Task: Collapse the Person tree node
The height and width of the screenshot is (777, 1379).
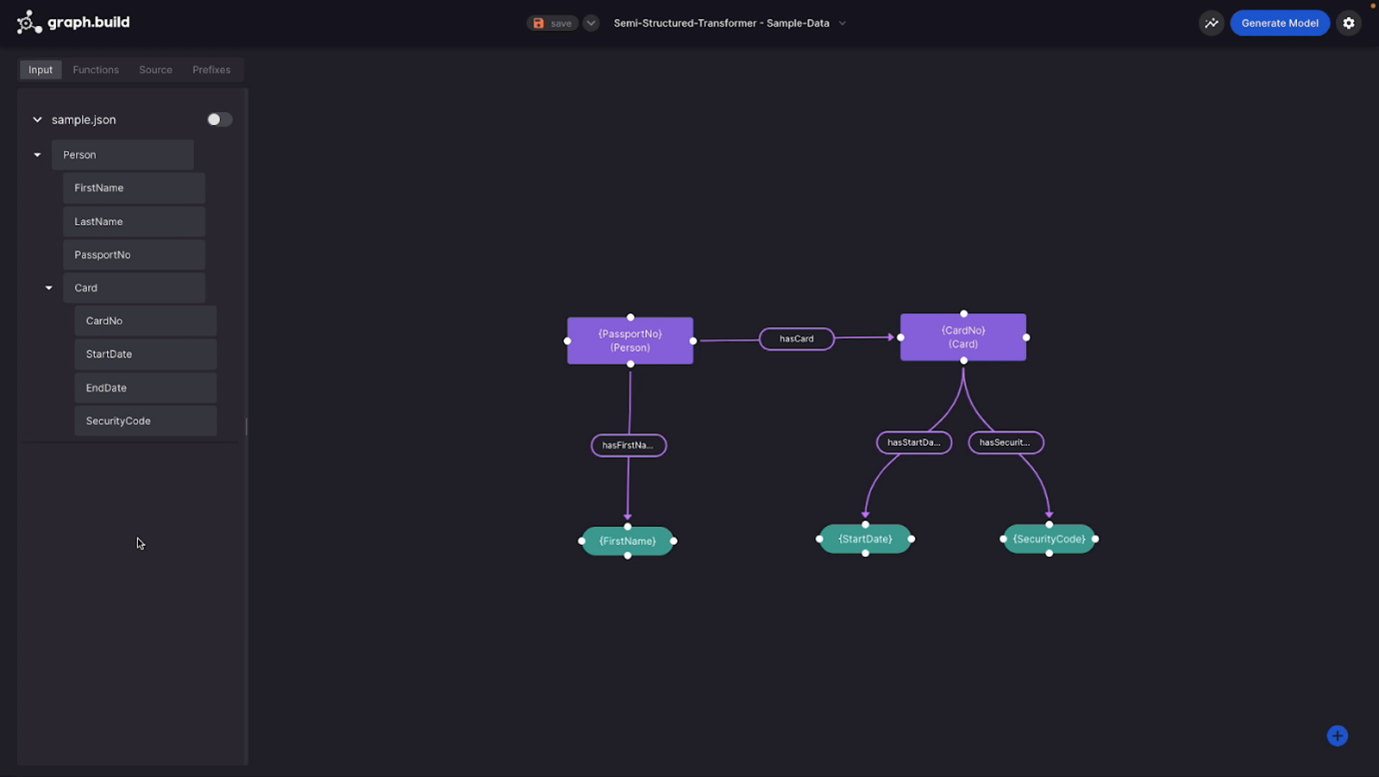Action: coord(37,154)
